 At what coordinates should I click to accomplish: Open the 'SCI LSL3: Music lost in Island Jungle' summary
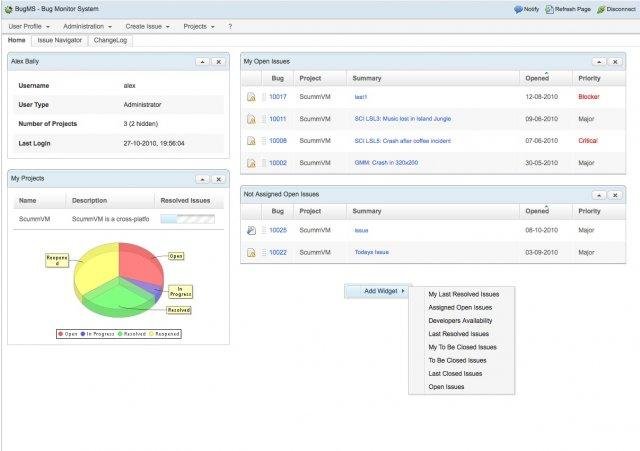point(402,119)
